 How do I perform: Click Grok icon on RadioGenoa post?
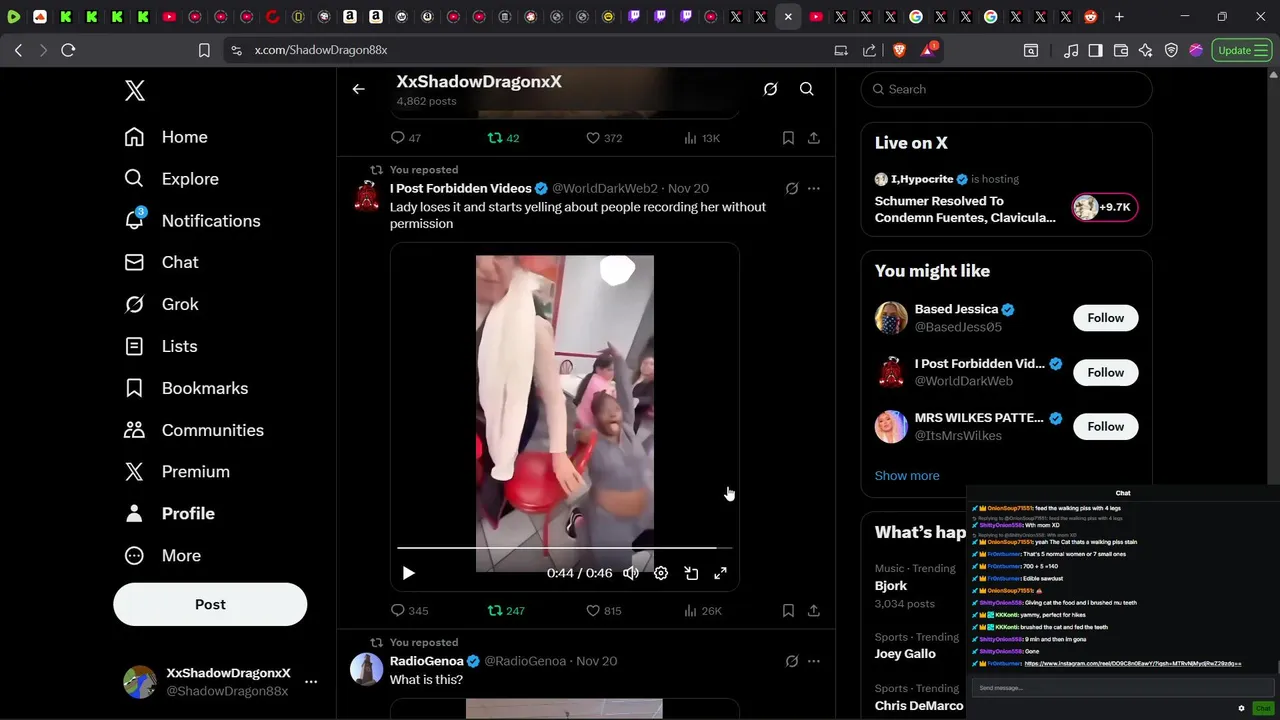(792, 661)
